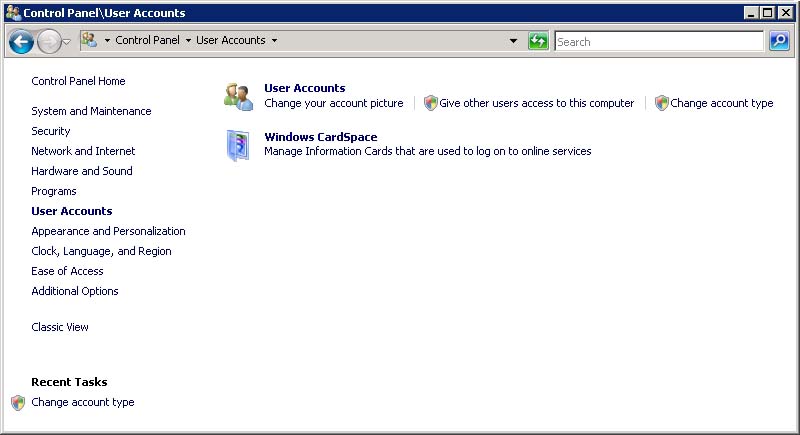Click the two-people User Accounts icon

point(238,96)
